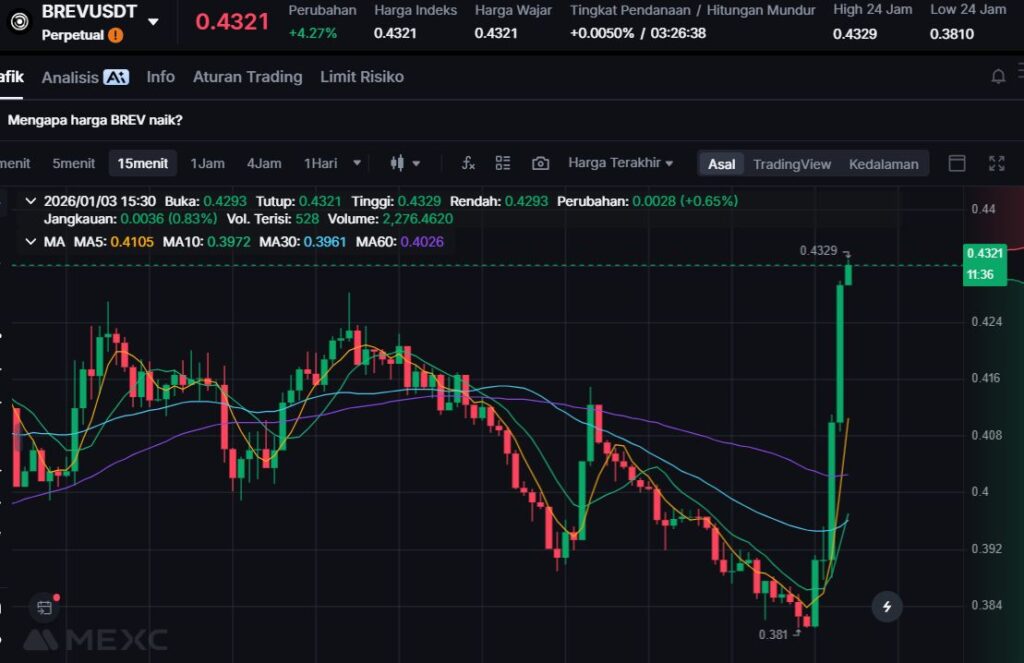Collapse the MA indicator legend

30,241
